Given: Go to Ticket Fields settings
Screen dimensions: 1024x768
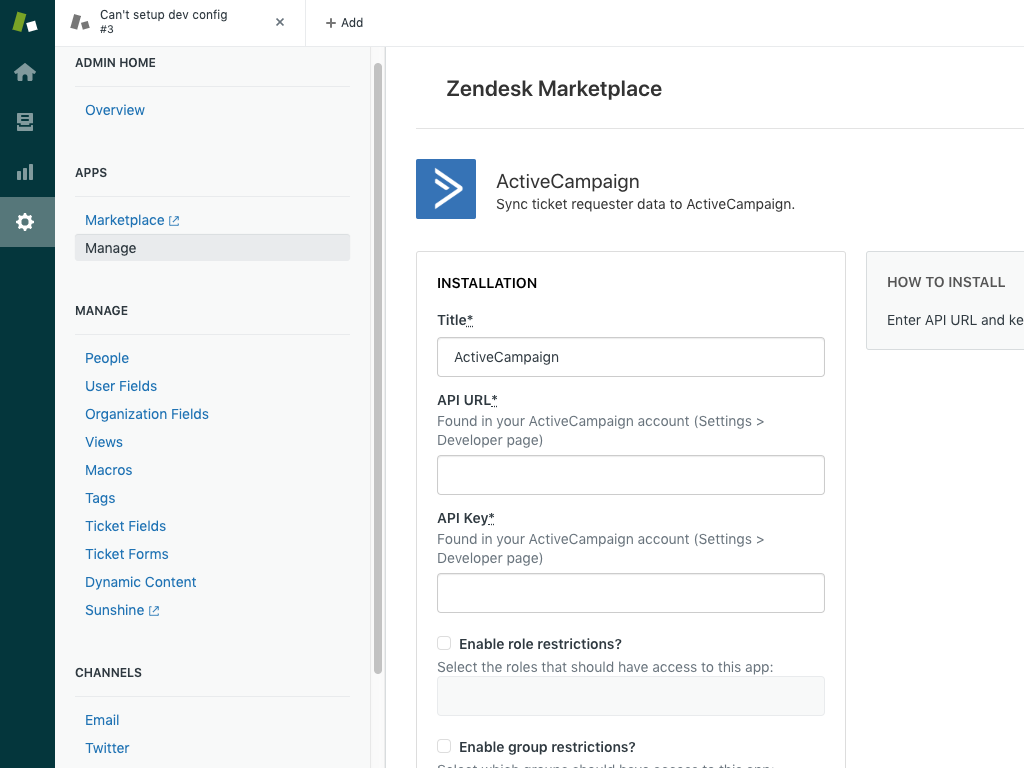Looking at the screenshot, I should point(125,526).
